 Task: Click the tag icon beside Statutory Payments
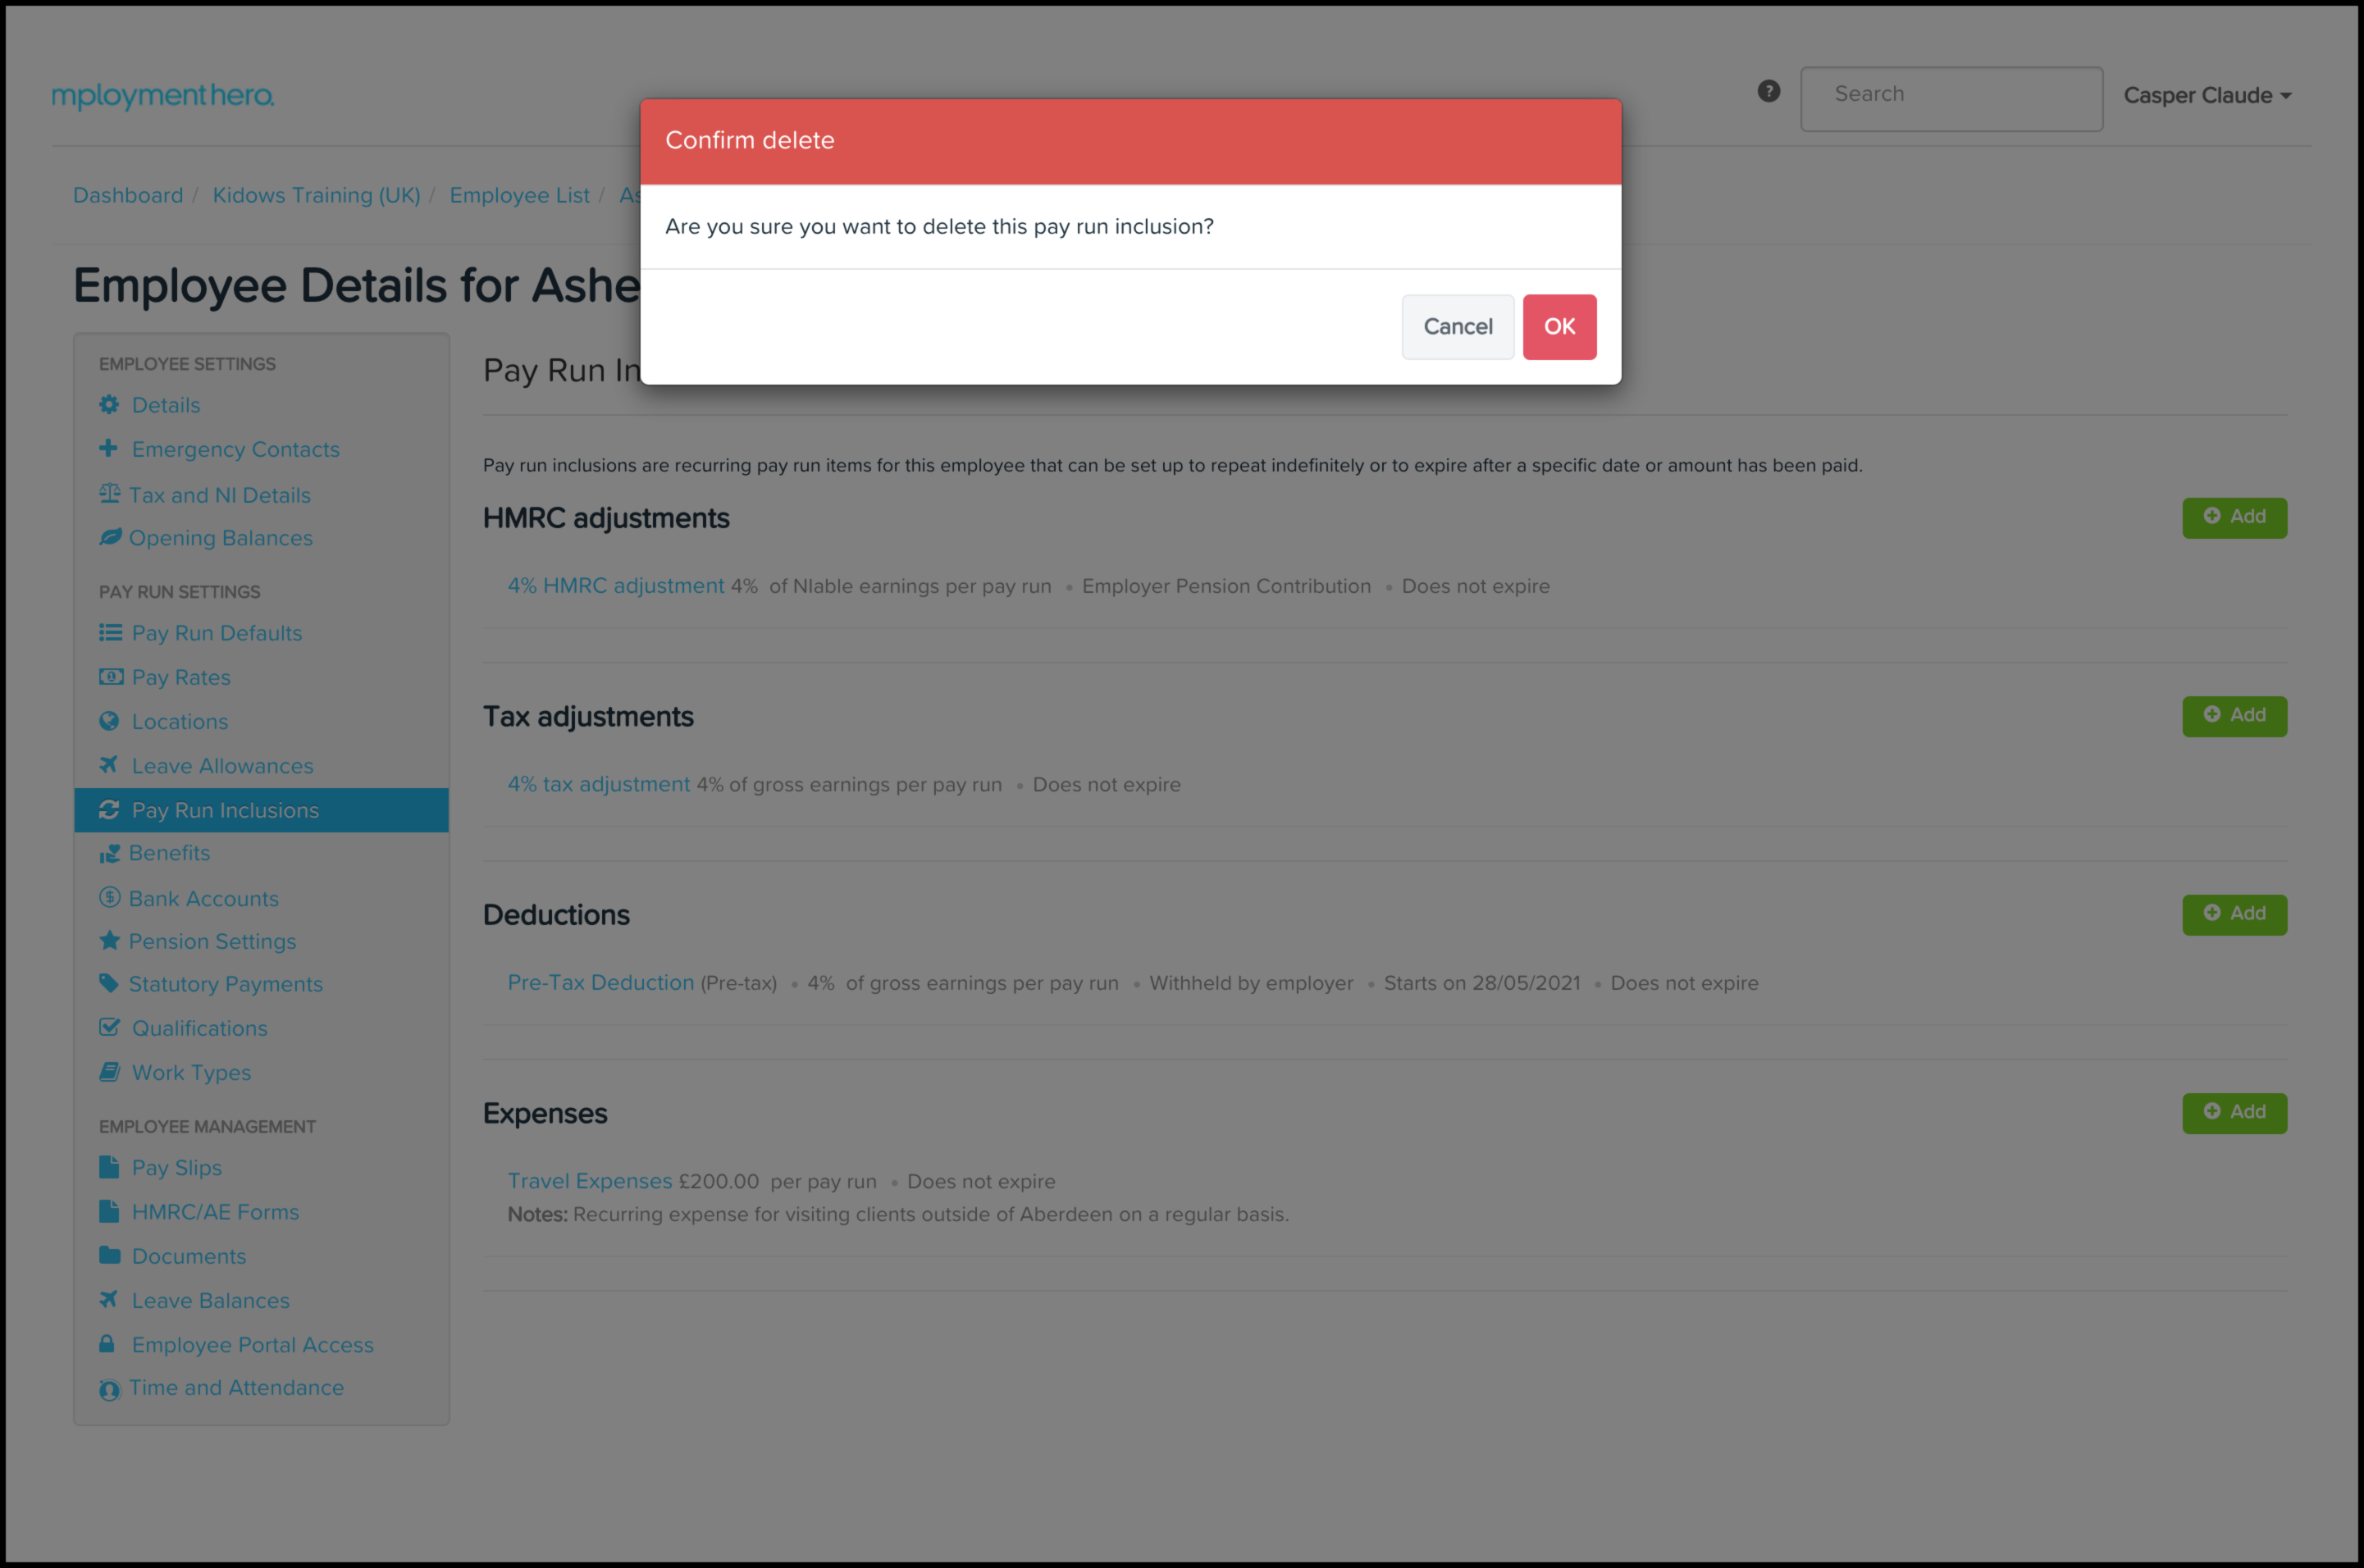[x=108, y=983]
